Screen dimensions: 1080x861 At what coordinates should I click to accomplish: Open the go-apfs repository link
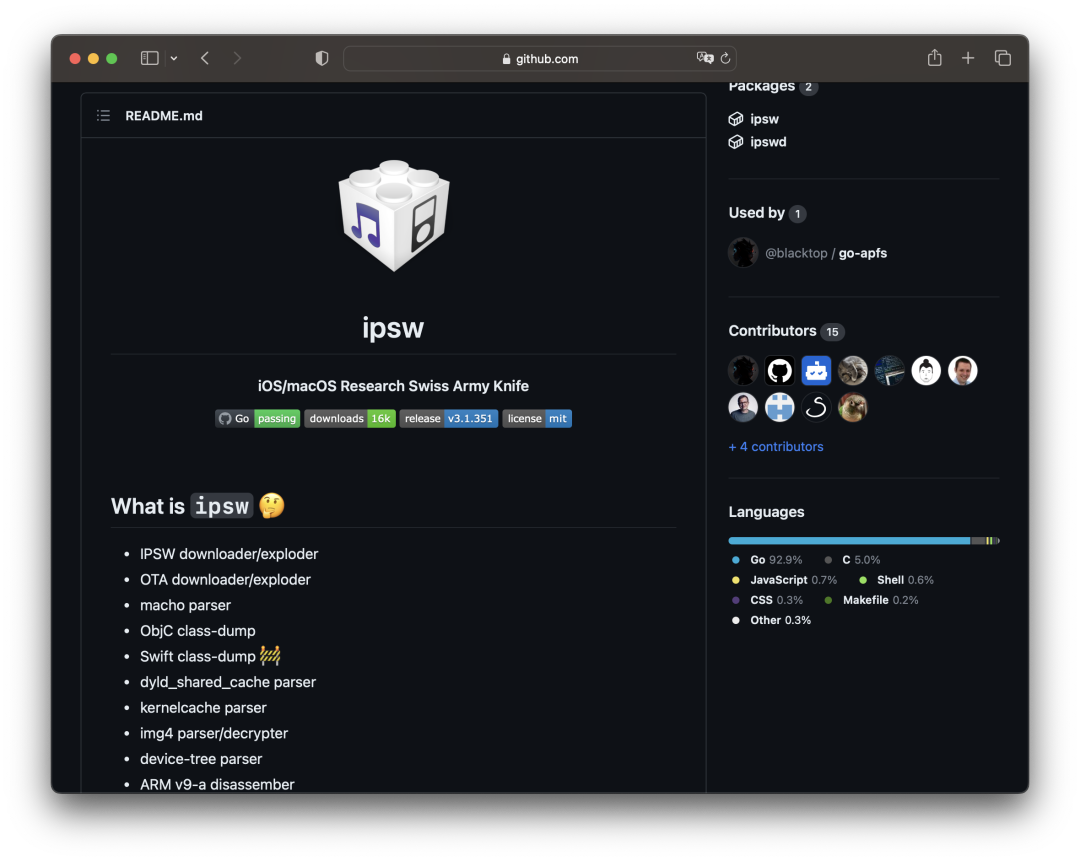point(862,253)
